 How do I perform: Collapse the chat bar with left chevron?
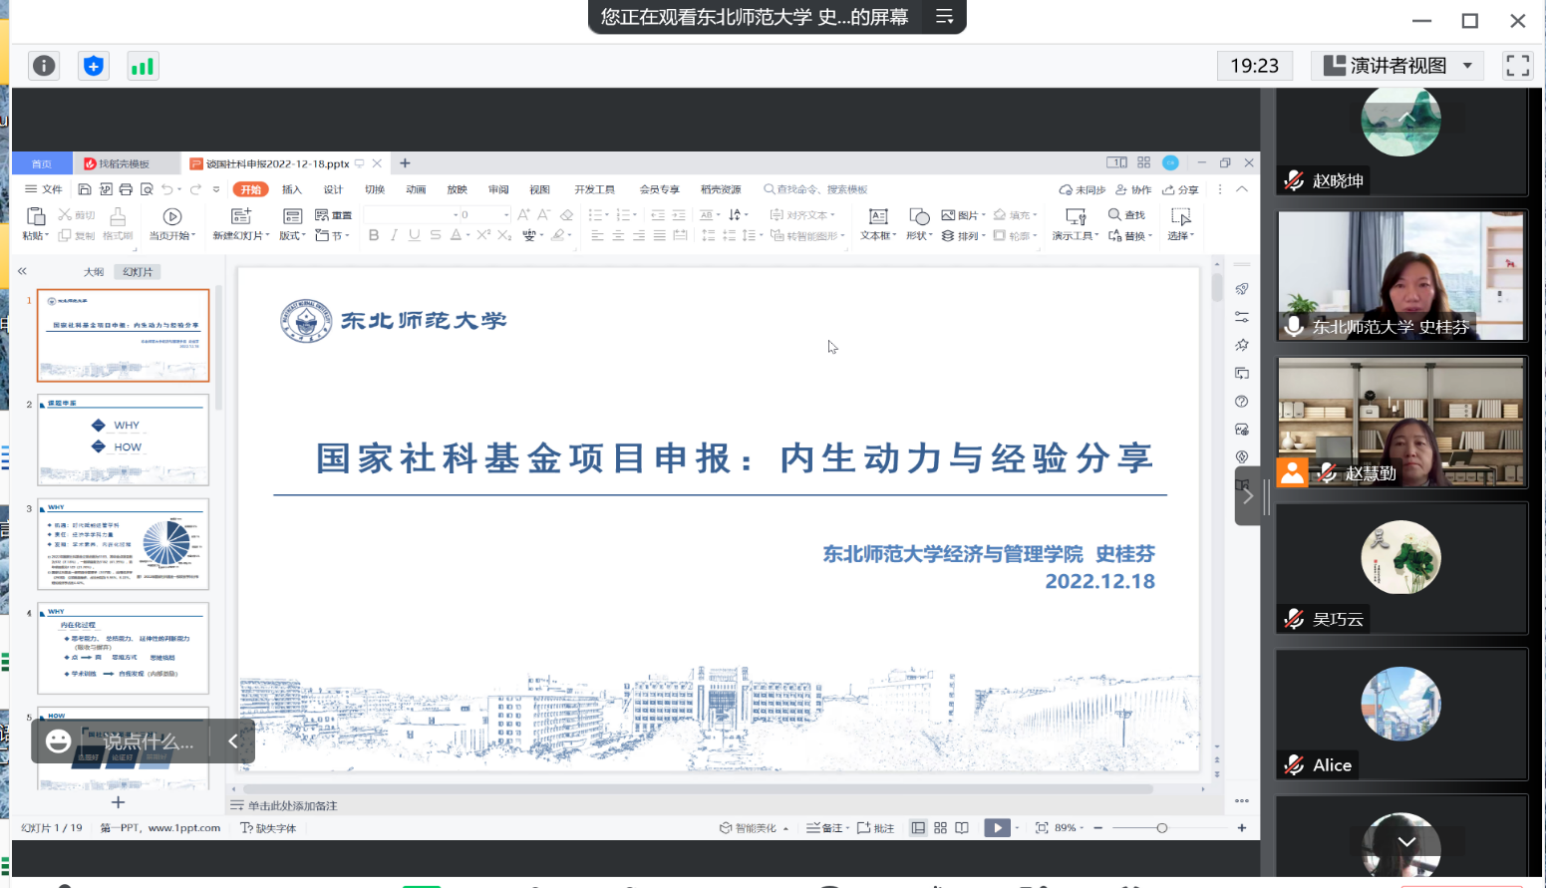233,741
